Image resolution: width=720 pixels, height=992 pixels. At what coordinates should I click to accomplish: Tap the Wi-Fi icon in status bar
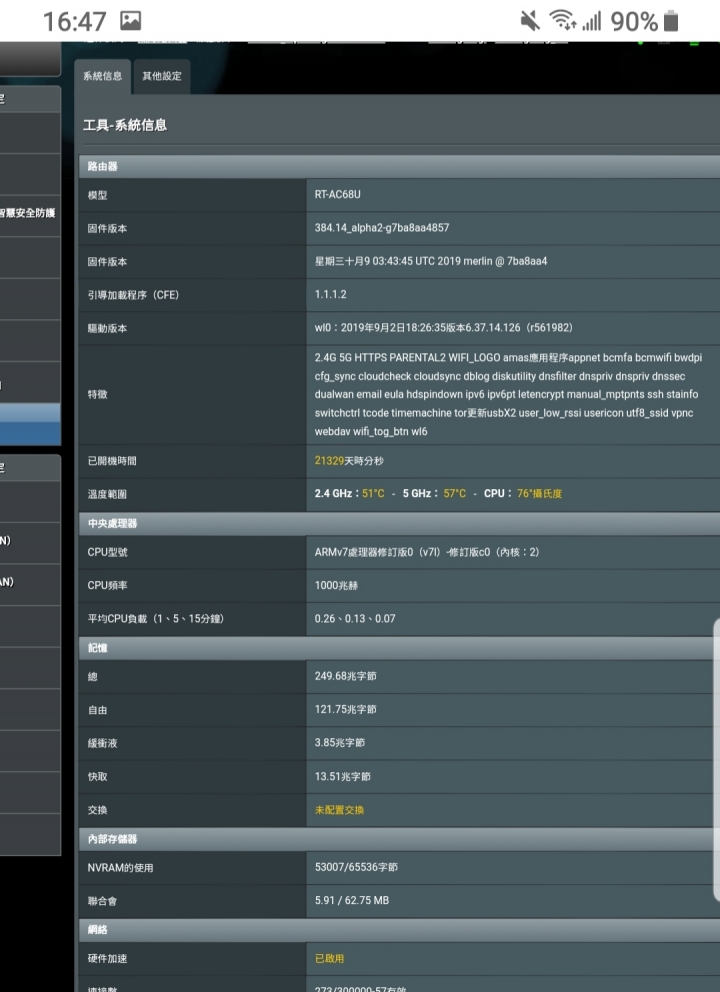click(562, 20)
